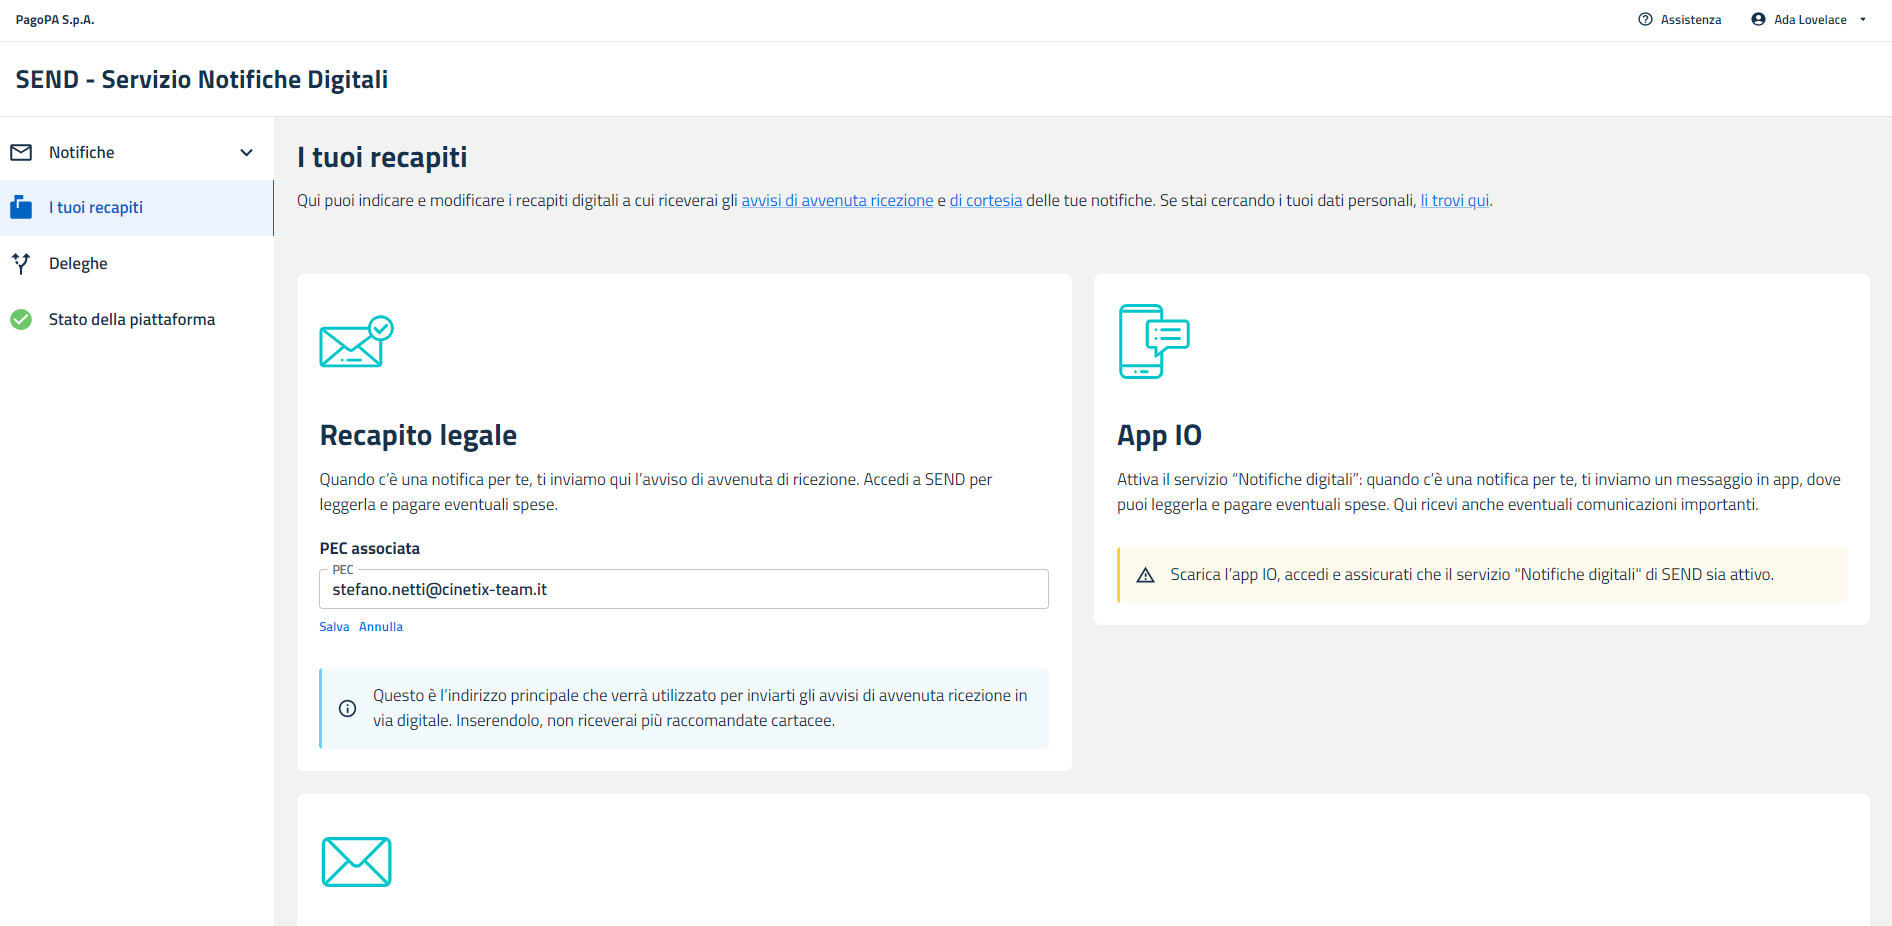Go to Stato della piattaforma
The width and height of the screenshot is (1892, 926).
click(x=132, y=320)
